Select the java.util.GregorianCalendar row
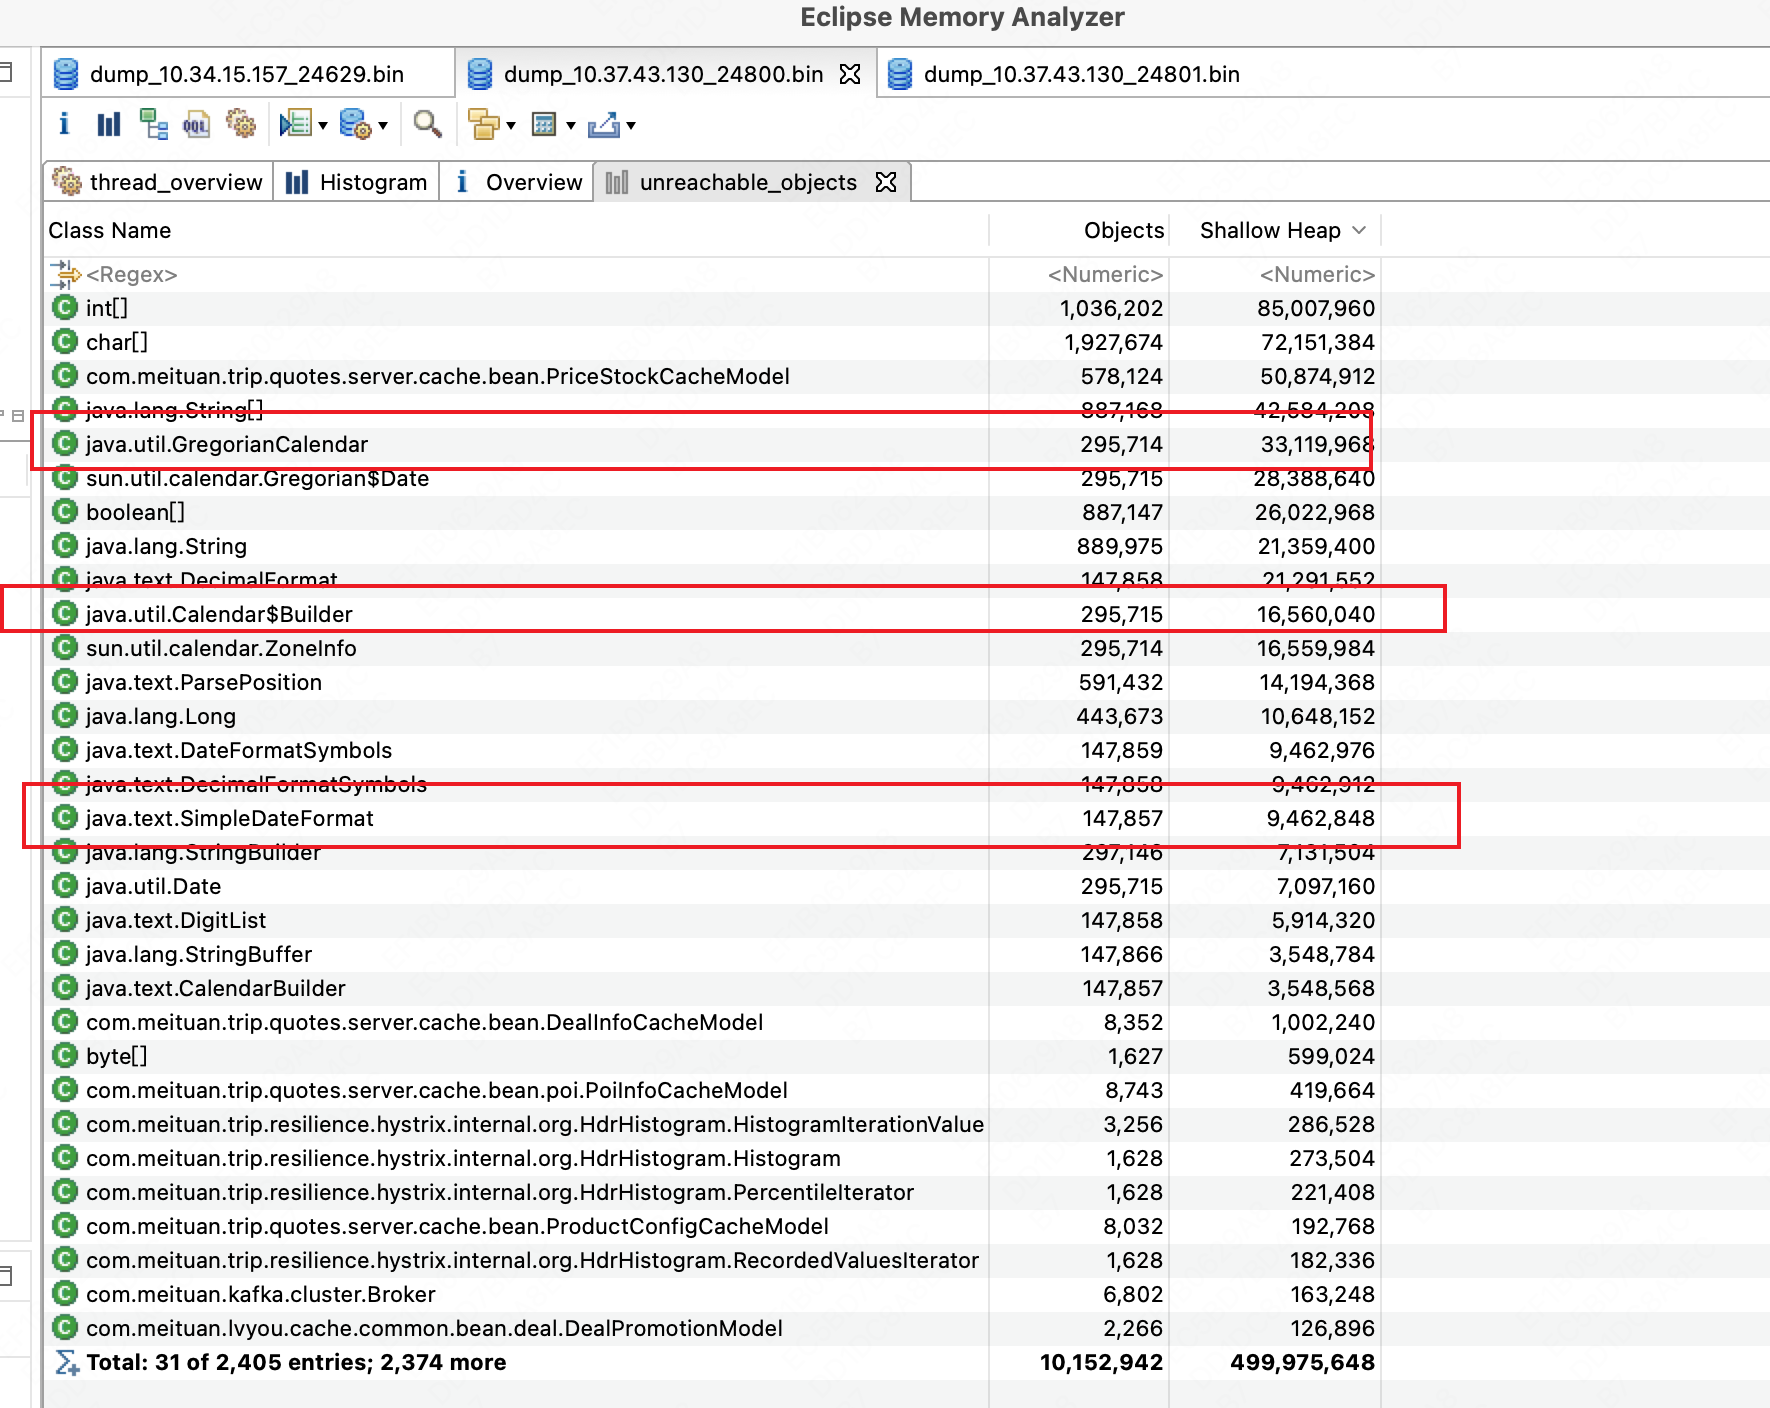This screenshot has width=1770, height=1408. pos(713,444)
